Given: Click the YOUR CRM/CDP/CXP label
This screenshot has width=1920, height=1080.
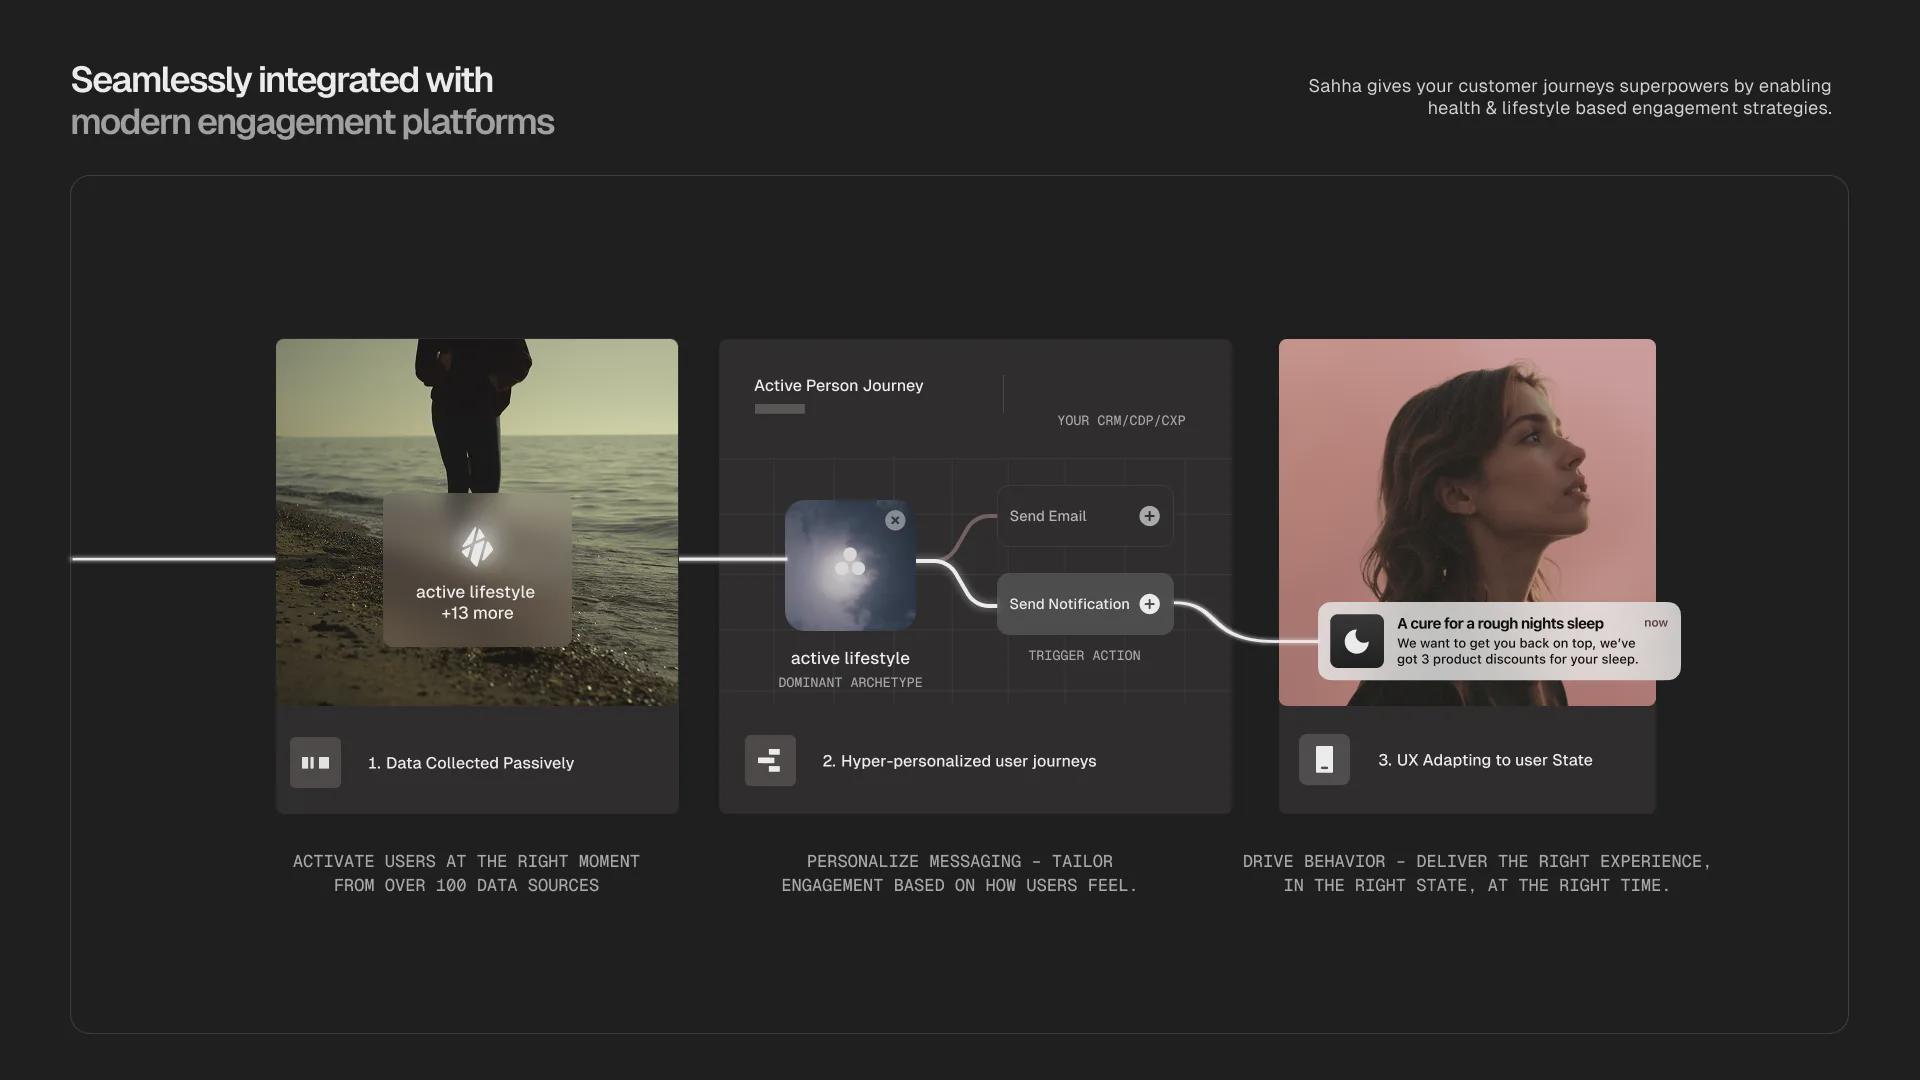Looking at the screenshot, I should point(1121,421).
